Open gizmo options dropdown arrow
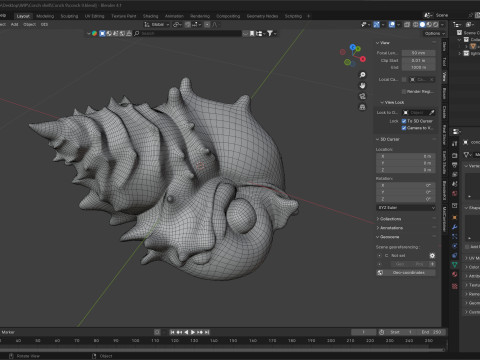The height and width of the screenshot is (360, 480). (383, 25)
